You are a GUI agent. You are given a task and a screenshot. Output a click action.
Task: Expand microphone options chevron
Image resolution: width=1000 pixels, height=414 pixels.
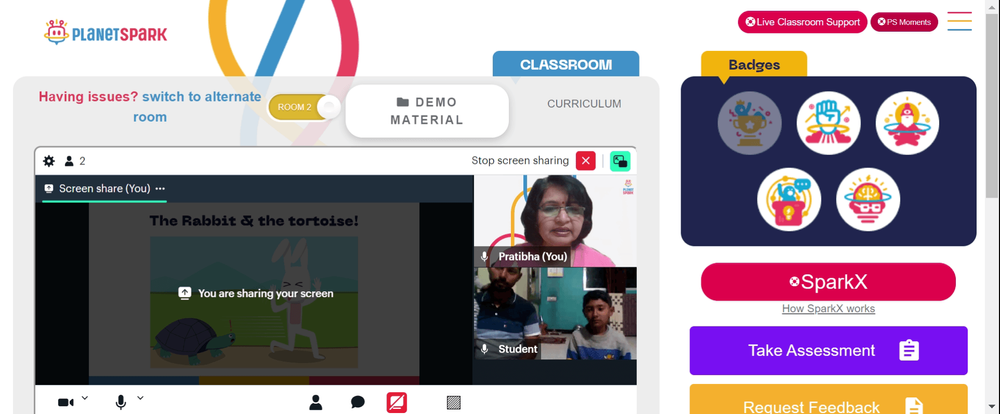pos(140,398)
